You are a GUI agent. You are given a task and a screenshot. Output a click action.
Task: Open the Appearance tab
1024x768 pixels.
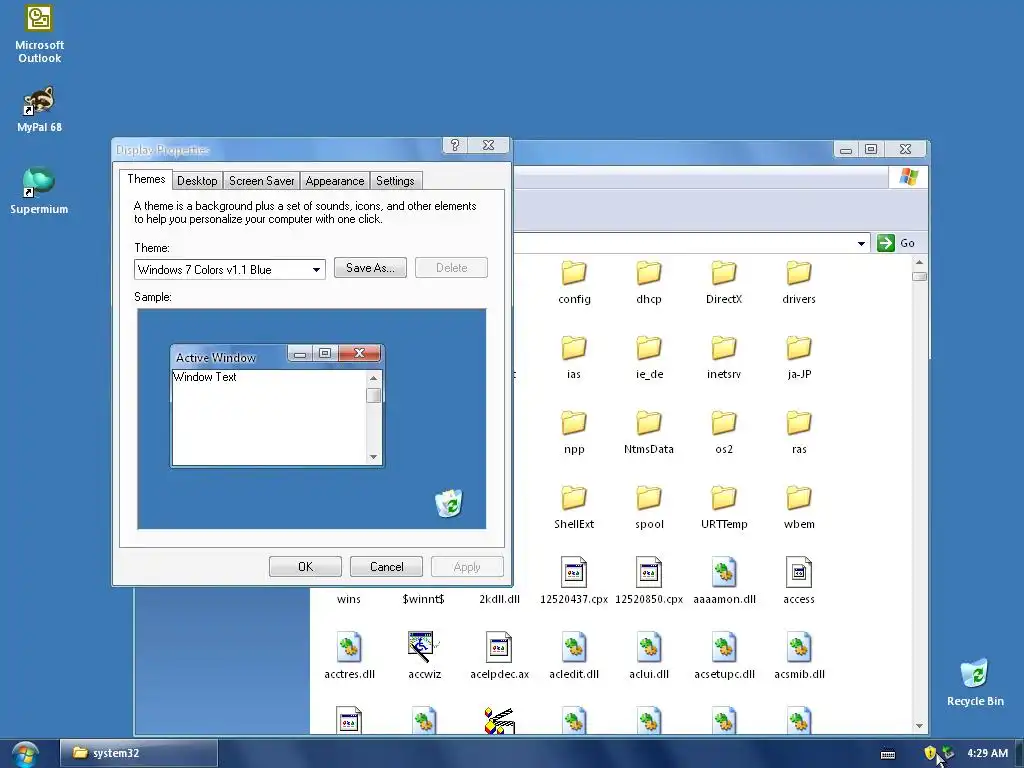(x=334, y=181)
